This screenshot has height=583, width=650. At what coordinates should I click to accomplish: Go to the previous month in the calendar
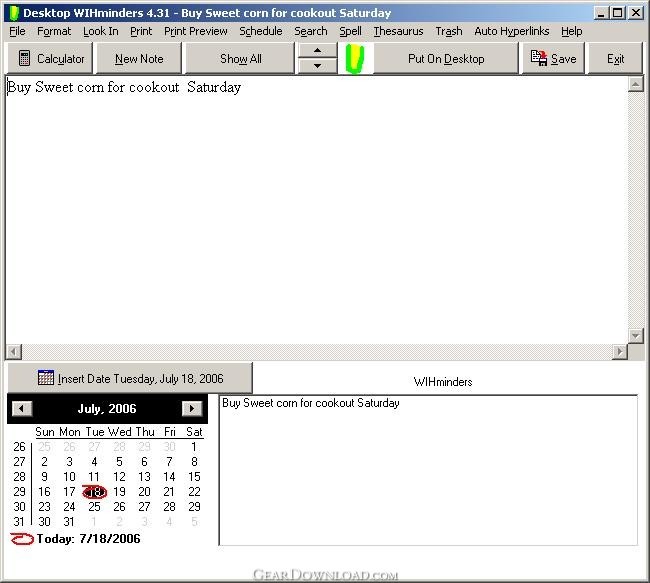[22, 408]
